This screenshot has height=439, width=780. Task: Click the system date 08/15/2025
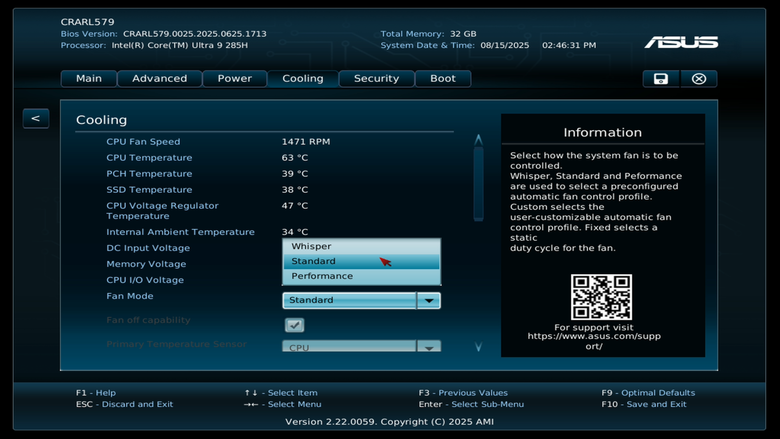pos(505,45)
